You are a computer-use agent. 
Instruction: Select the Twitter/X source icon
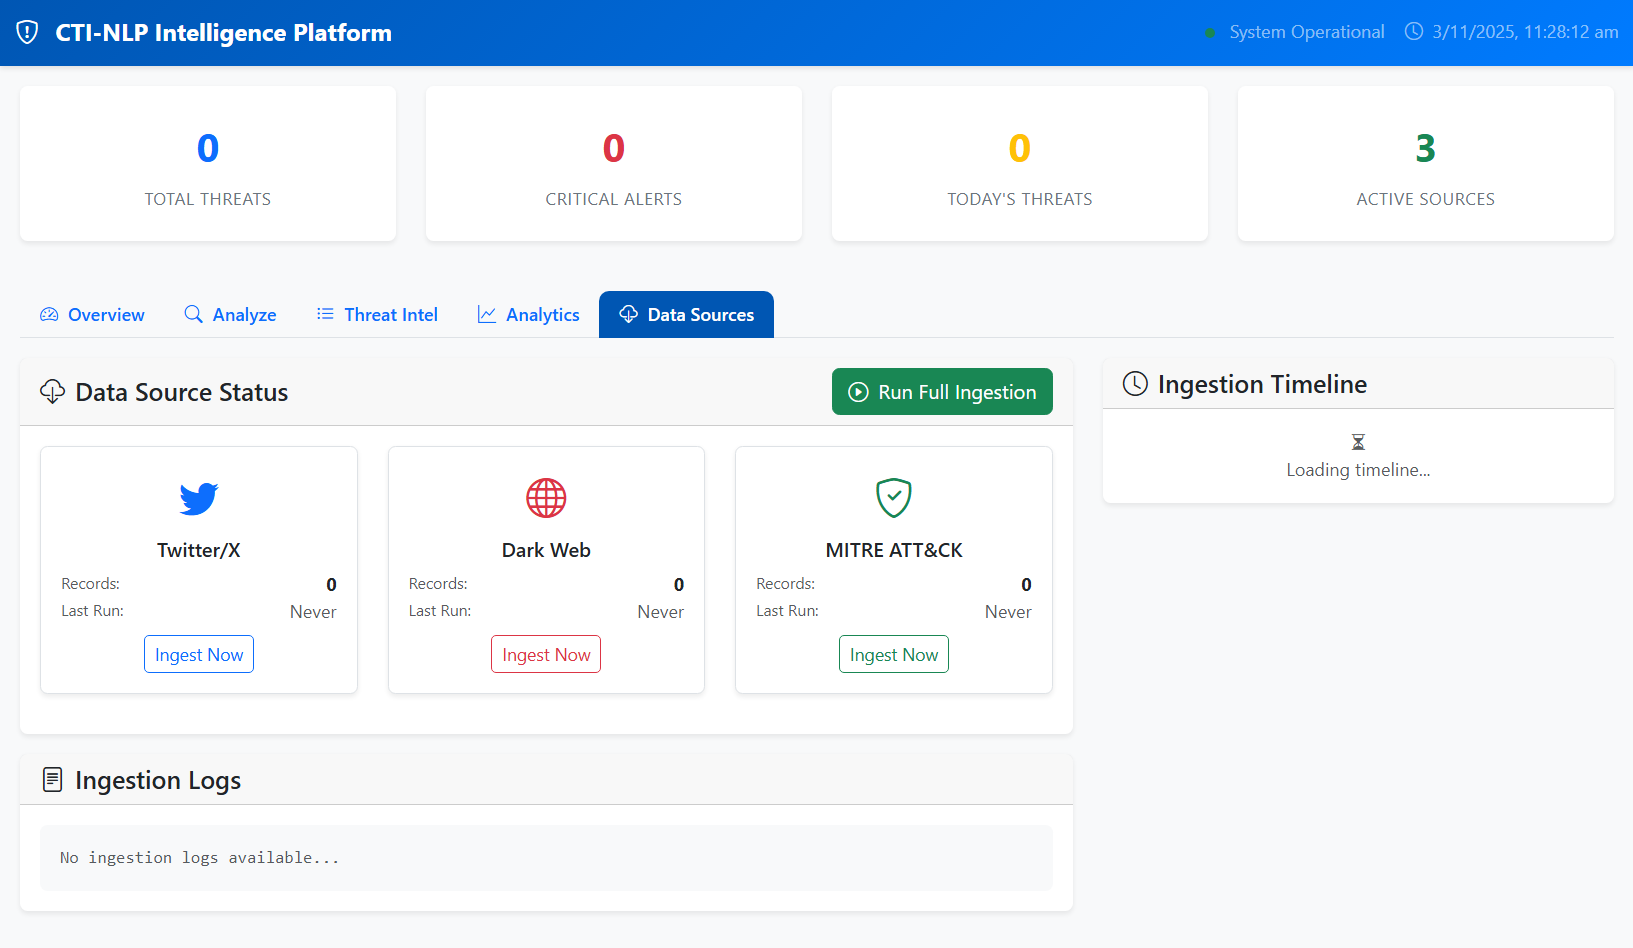(198, 498)
